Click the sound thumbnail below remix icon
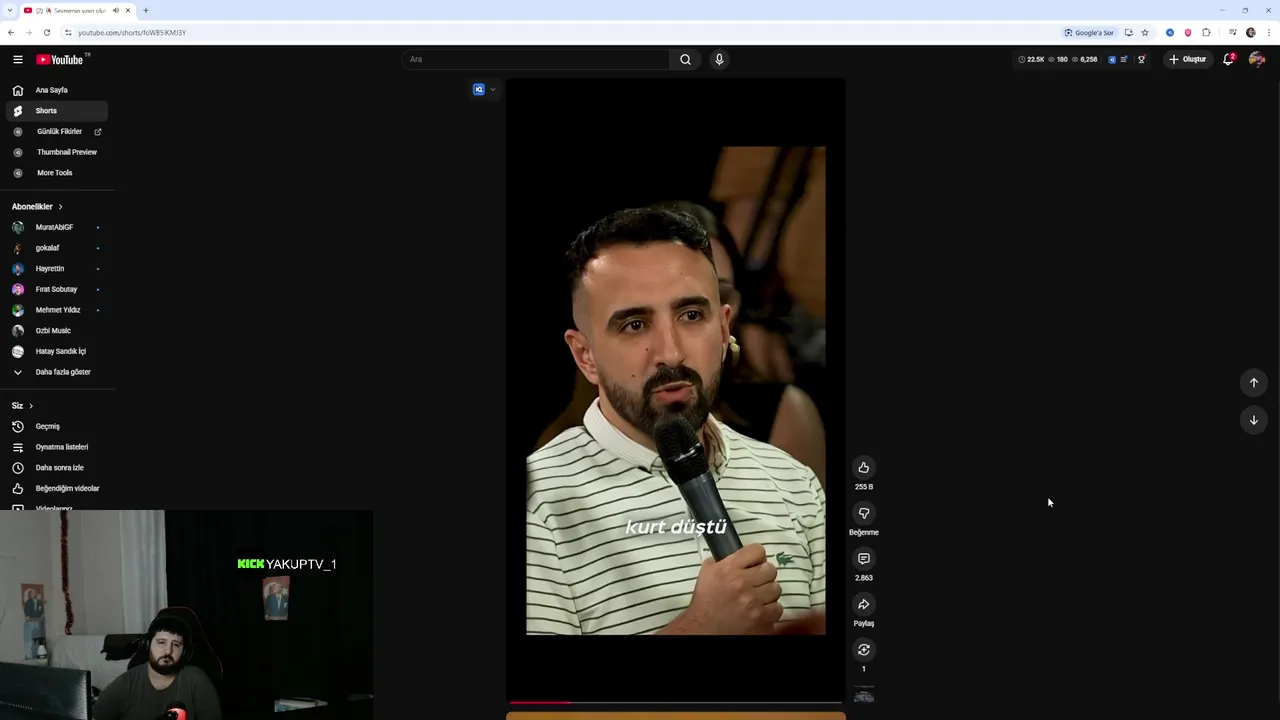1280x720 pixels. pyautogui.click(x=864, y=696)
